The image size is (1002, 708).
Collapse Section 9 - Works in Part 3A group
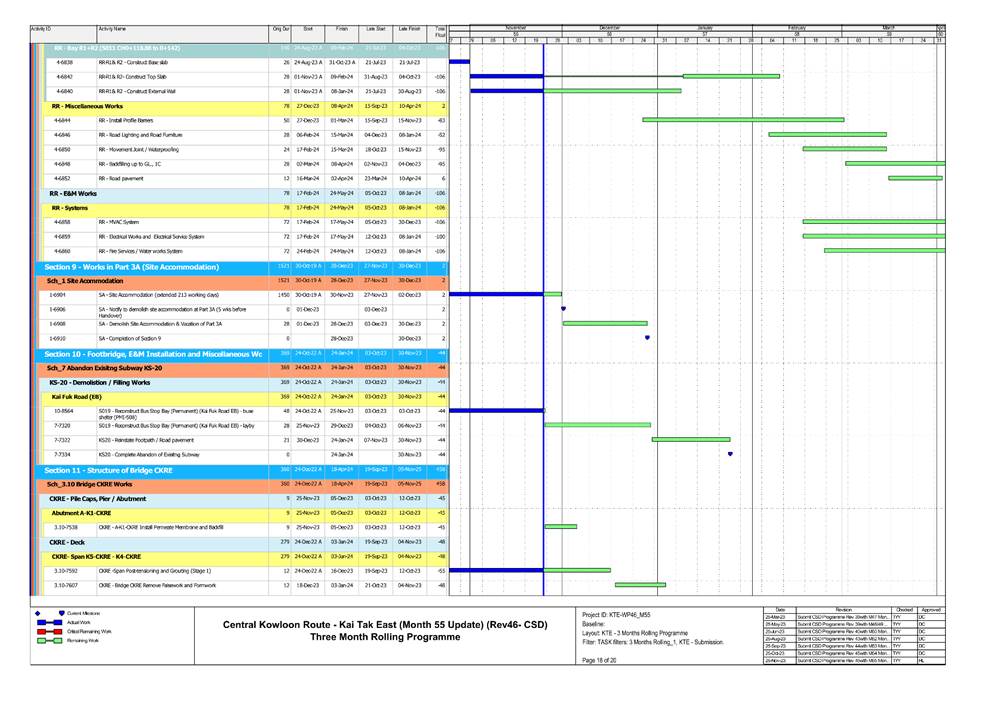coord(130,267)
